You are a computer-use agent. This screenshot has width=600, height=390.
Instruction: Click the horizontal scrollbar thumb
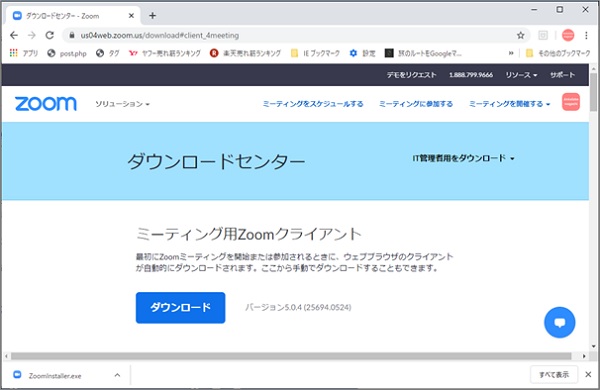pyautogui.click(x=291, y=356)
